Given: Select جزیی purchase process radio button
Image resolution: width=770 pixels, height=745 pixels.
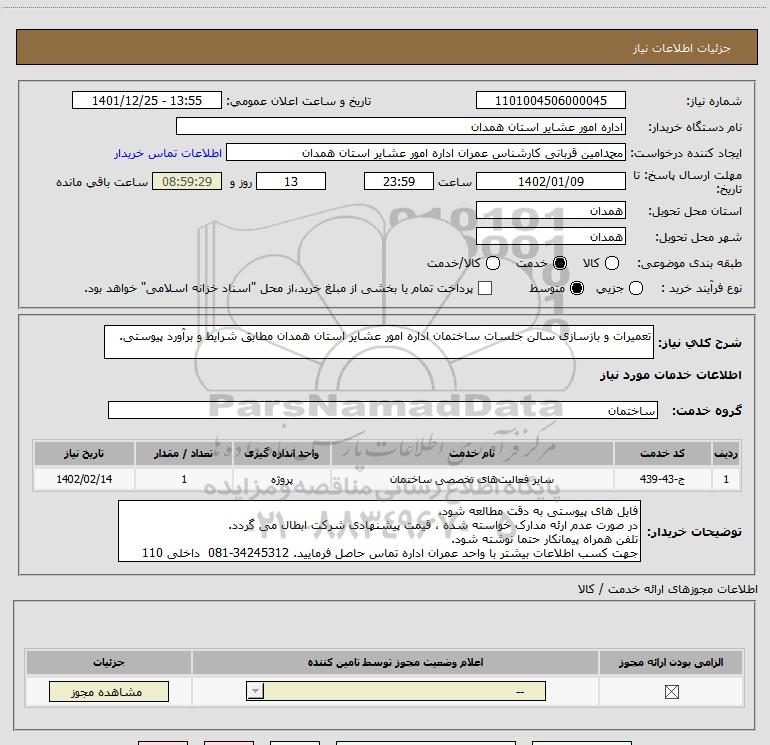Looking at the screenshot, I should coord(635,288).
